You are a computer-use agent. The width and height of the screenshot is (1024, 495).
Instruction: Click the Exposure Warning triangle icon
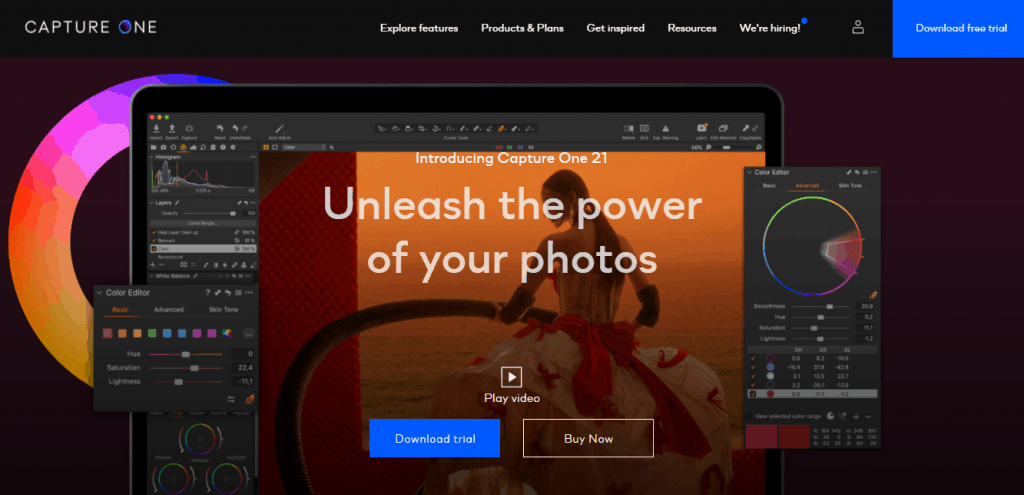[667, 129]
